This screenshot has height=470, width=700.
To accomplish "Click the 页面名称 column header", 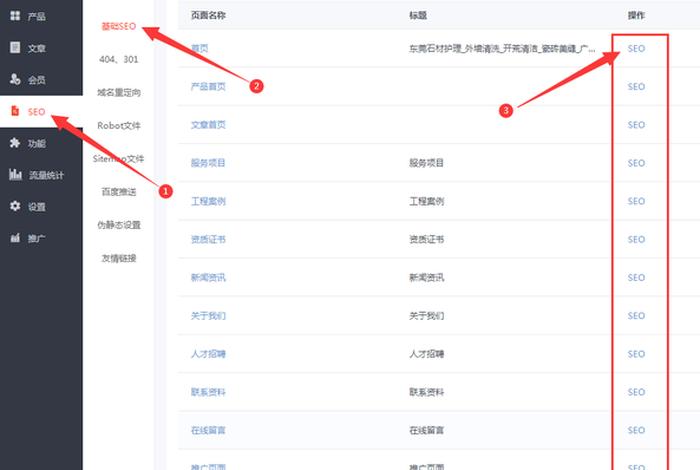I will (208, 15).
